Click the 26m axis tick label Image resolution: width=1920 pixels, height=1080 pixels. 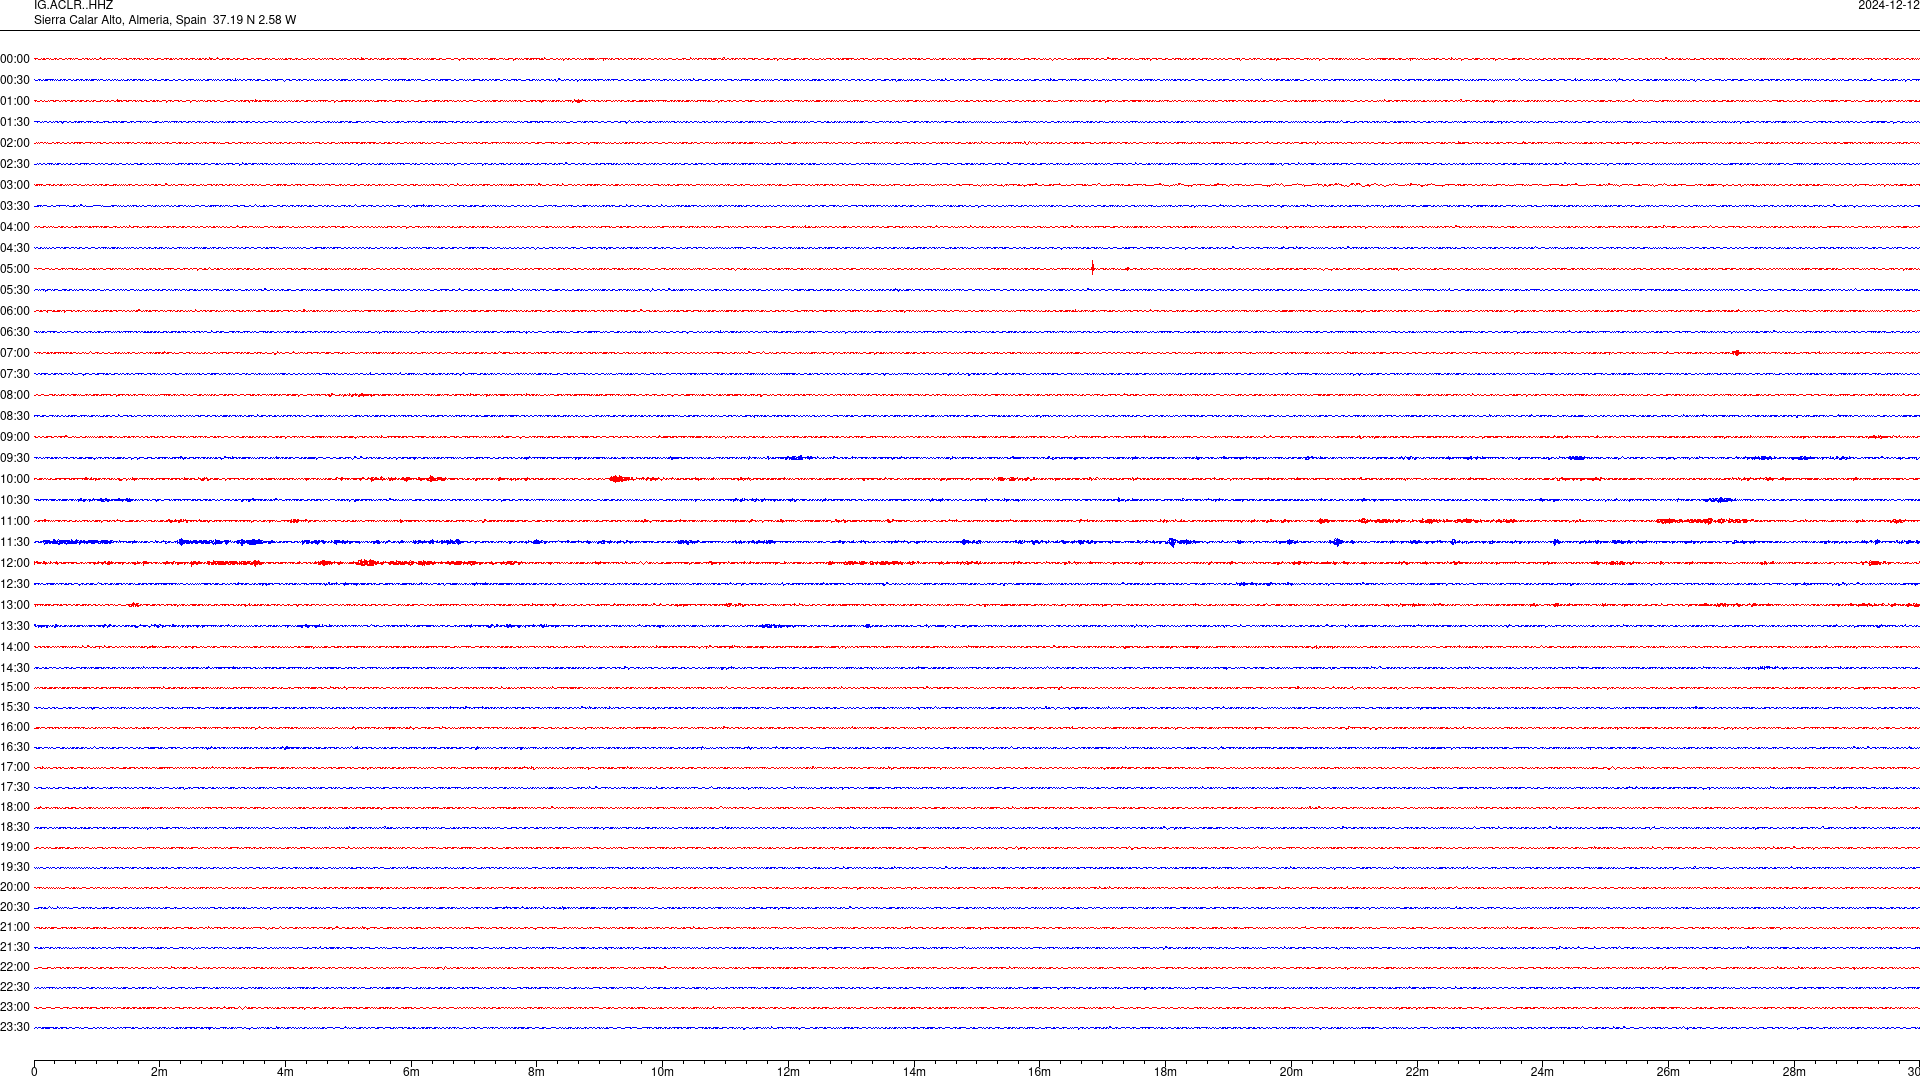1668,1072
